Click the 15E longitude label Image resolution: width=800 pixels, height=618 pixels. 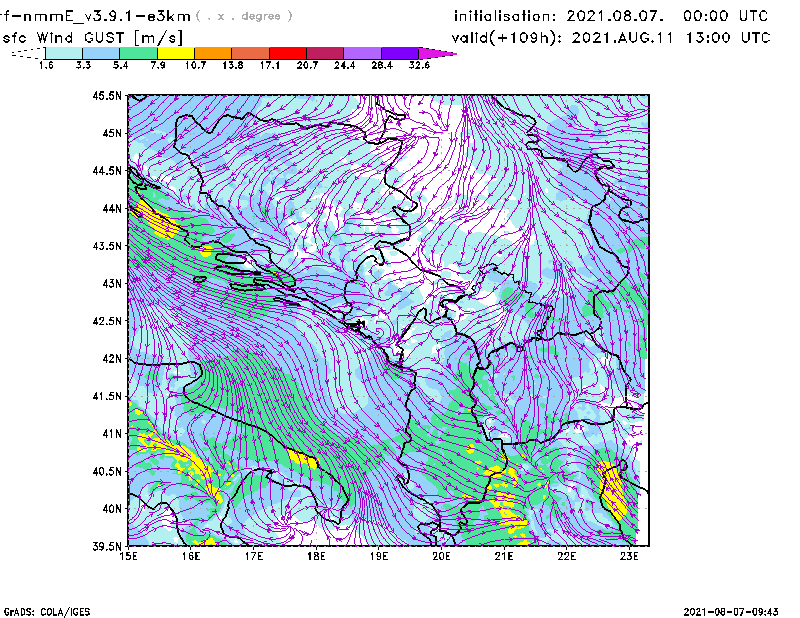click(128, 556)
